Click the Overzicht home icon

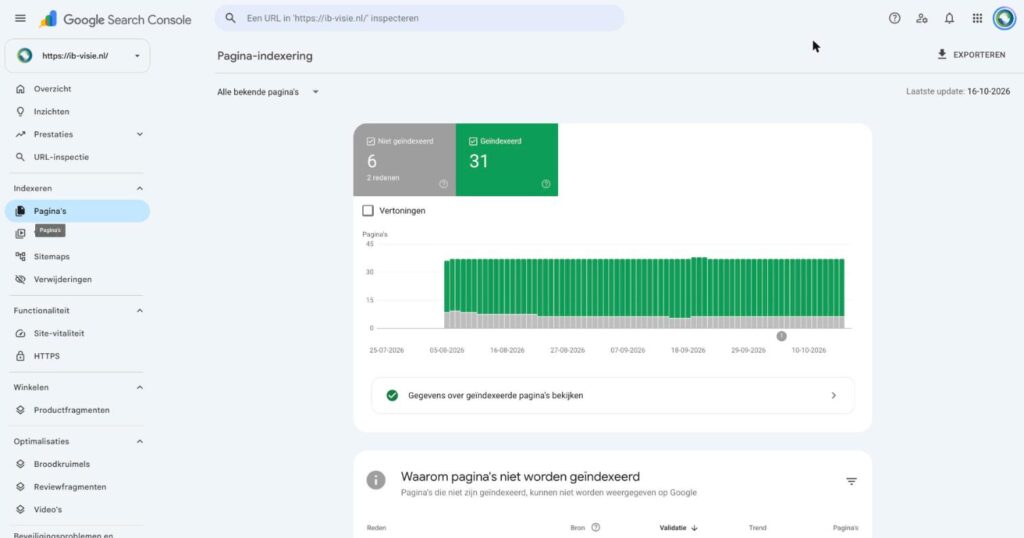pos(20,89)
